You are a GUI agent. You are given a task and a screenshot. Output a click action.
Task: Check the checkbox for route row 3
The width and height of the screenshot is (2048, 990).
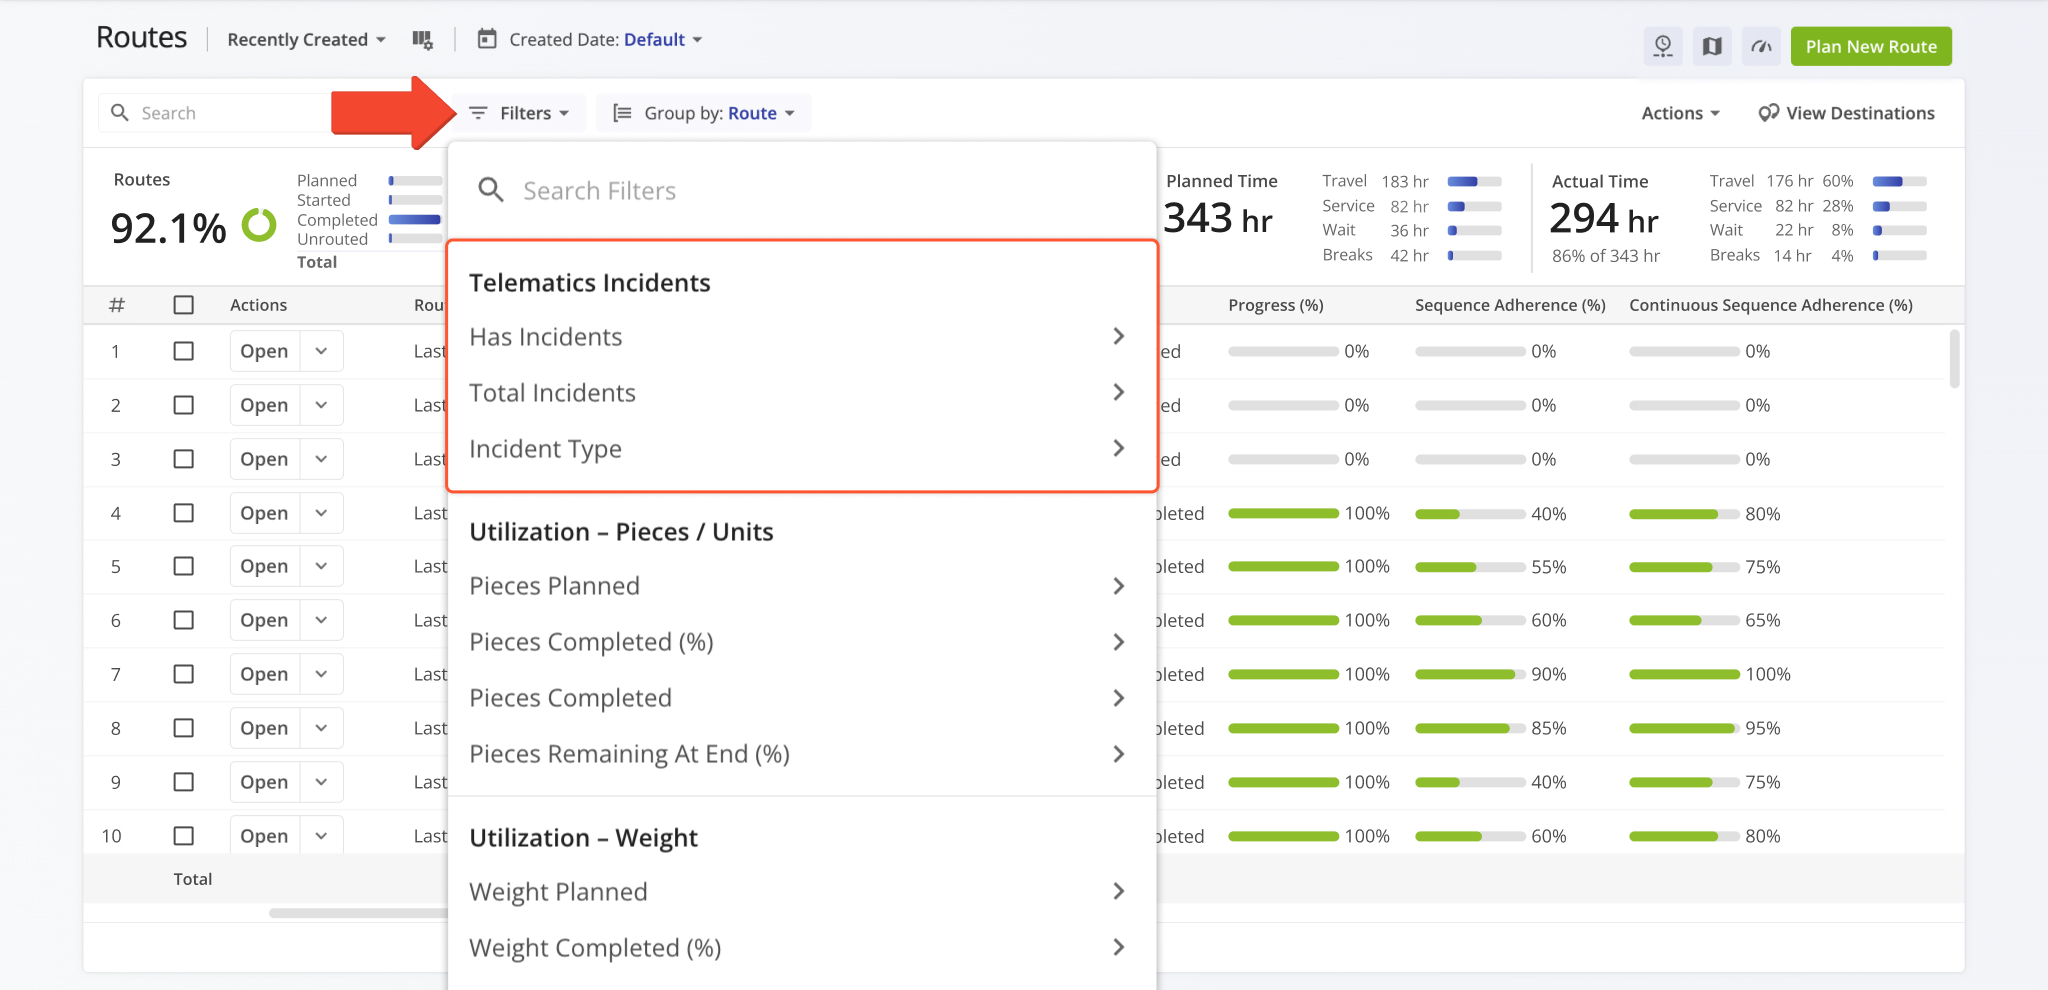[184, 459]
